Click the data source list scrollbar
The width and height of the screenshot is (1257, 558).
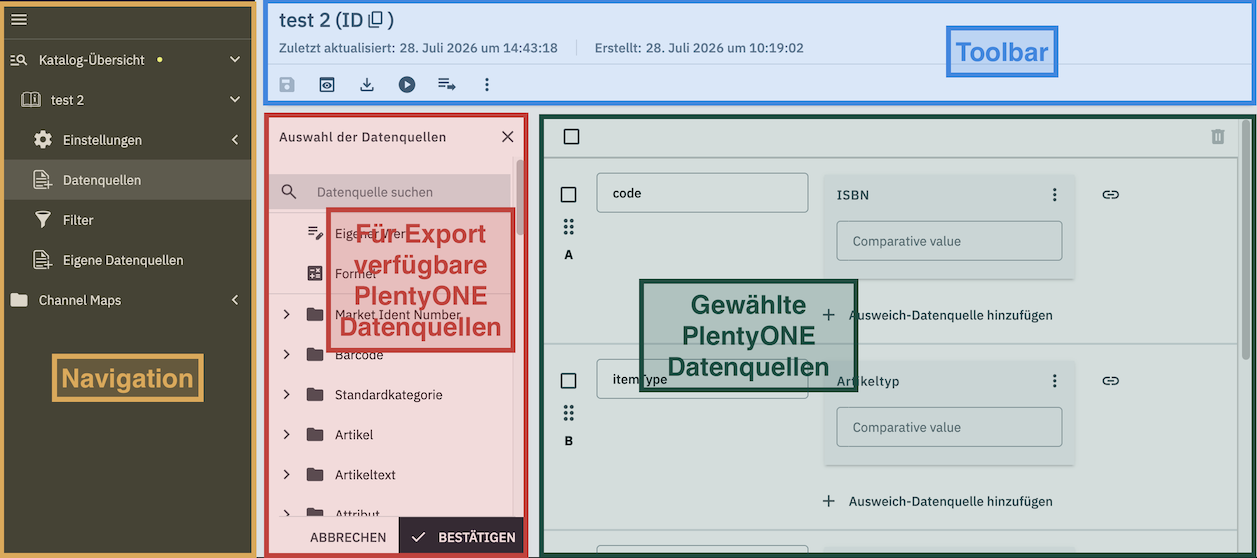520,196
